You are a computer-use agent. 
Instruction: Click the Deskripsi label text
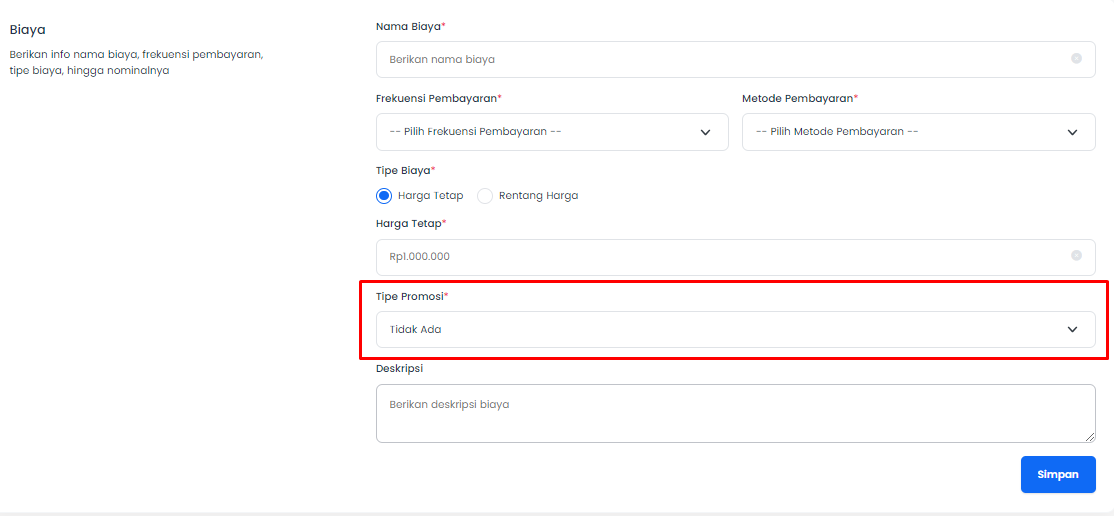tap(399, 368)
